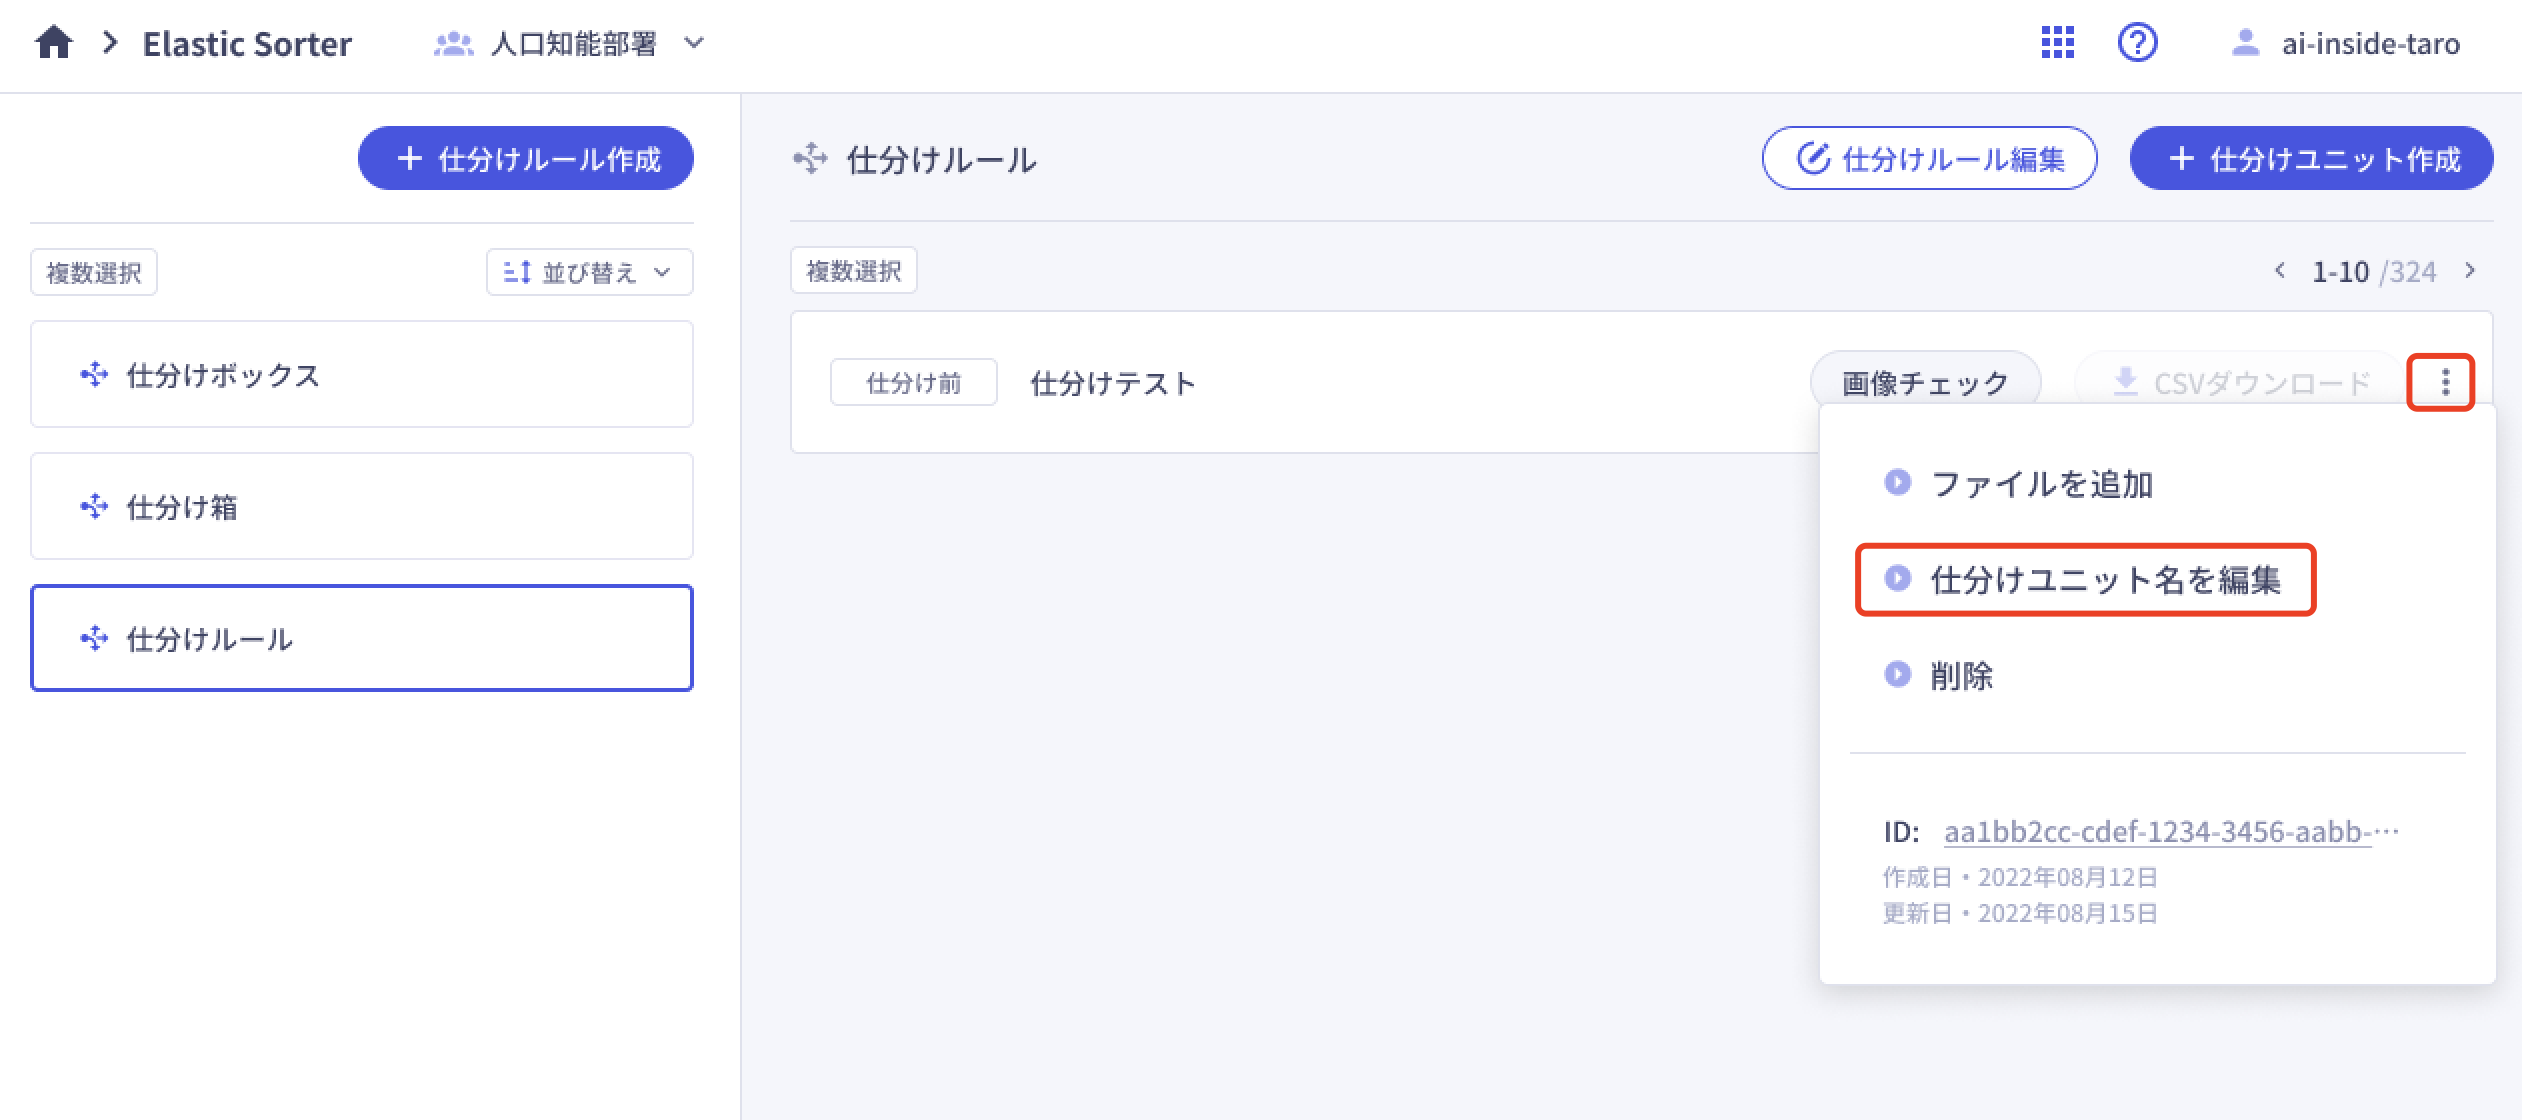Click the group icon beside 人口知能部署

453,44
